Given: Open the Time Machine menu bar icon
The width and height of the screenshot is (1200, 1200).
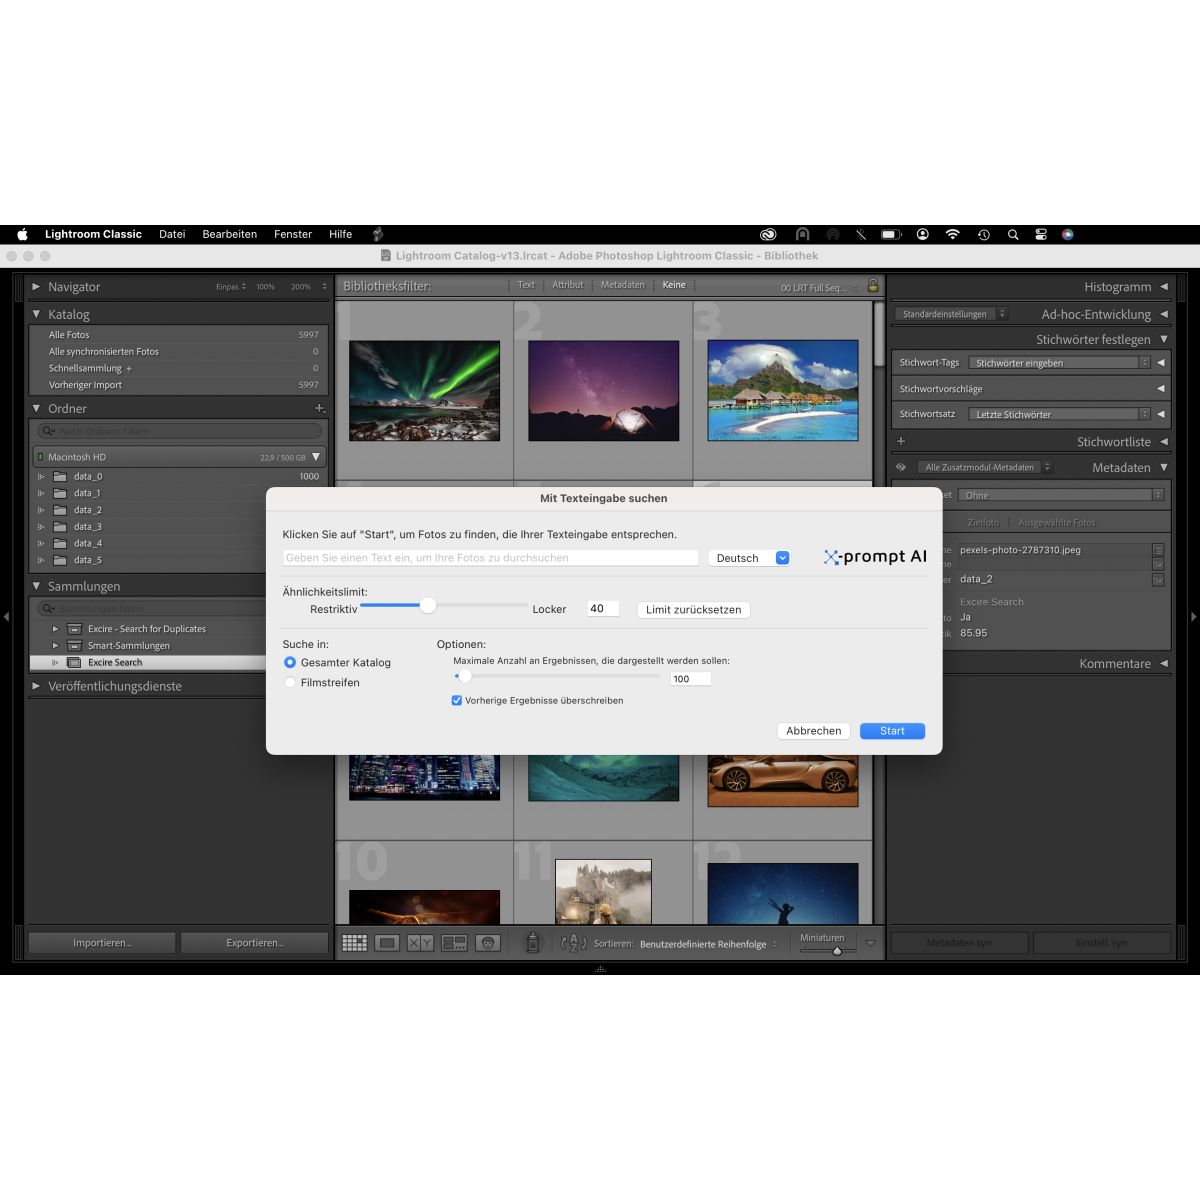Looking at the screenshot, I should click(984, 234).
